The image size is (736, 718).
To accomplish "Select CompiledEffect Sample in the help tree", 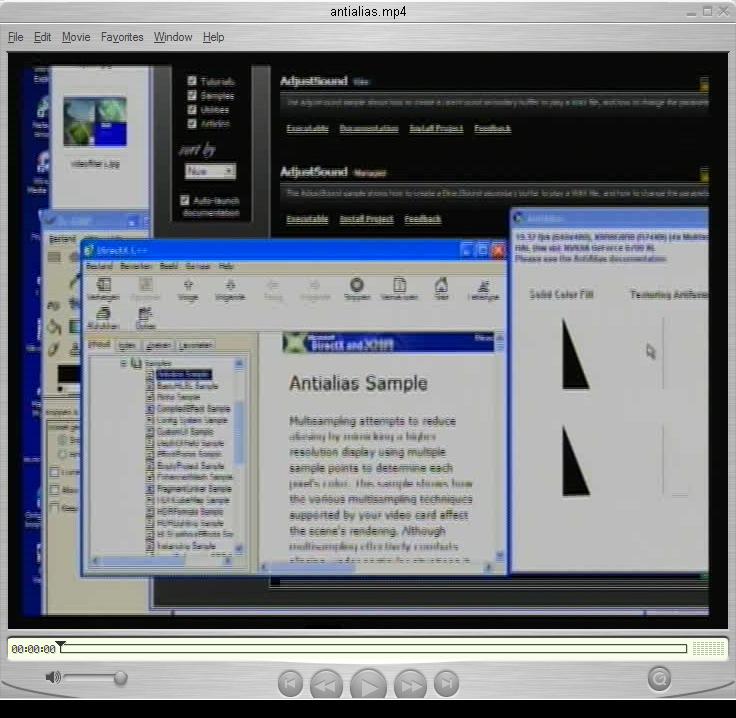I will click(193, 409).
